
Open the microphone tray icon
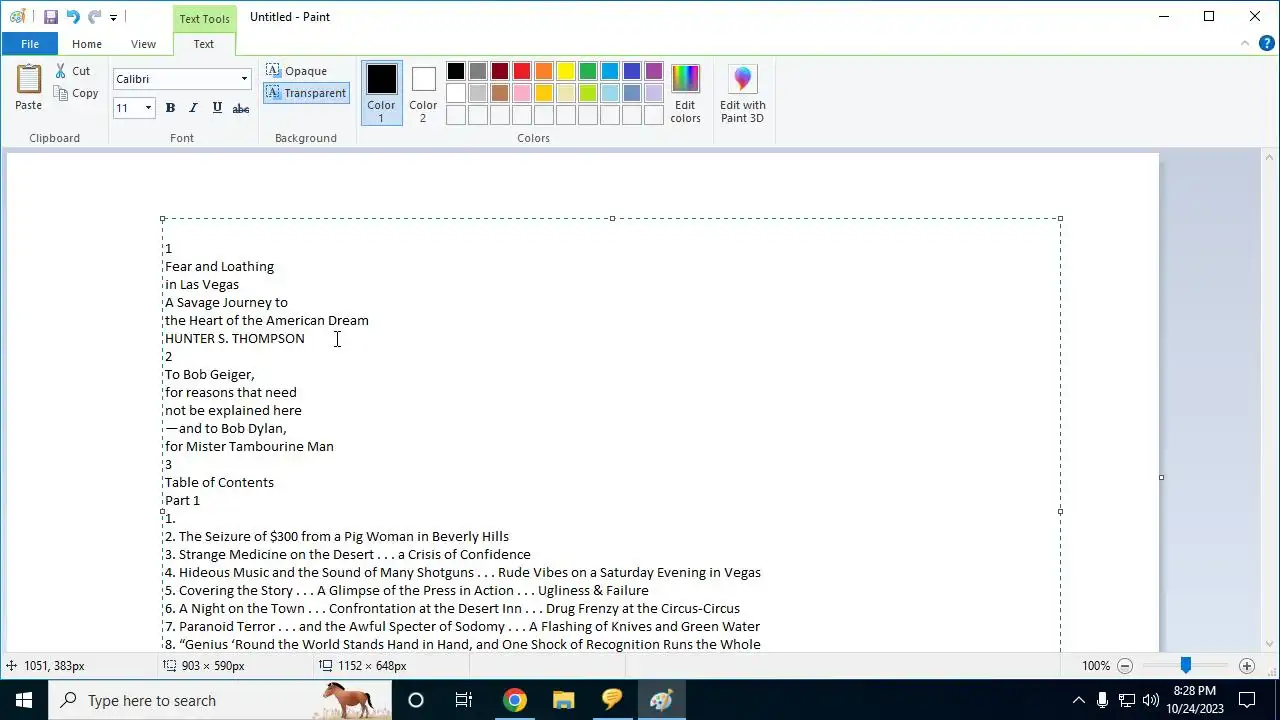click(x=1102, y=700)
